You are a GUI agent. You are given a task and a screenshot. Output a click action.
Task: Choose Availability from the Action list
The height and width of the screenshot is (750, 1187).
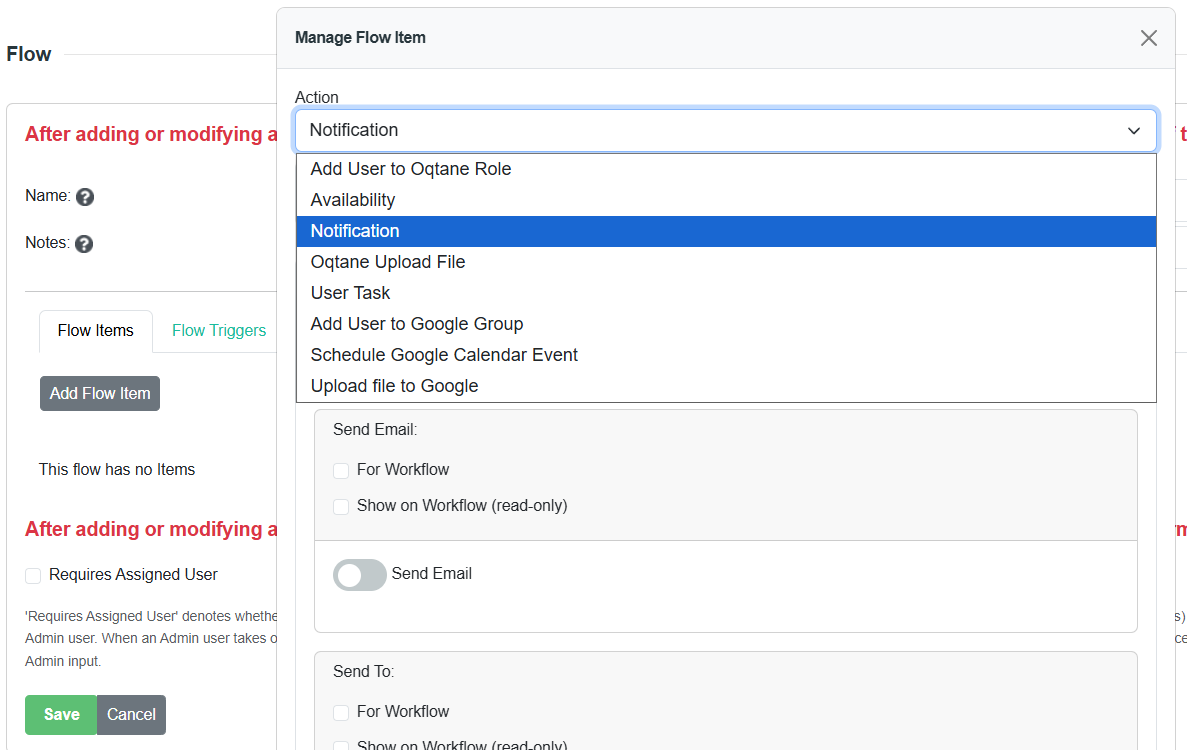point(726,200)
